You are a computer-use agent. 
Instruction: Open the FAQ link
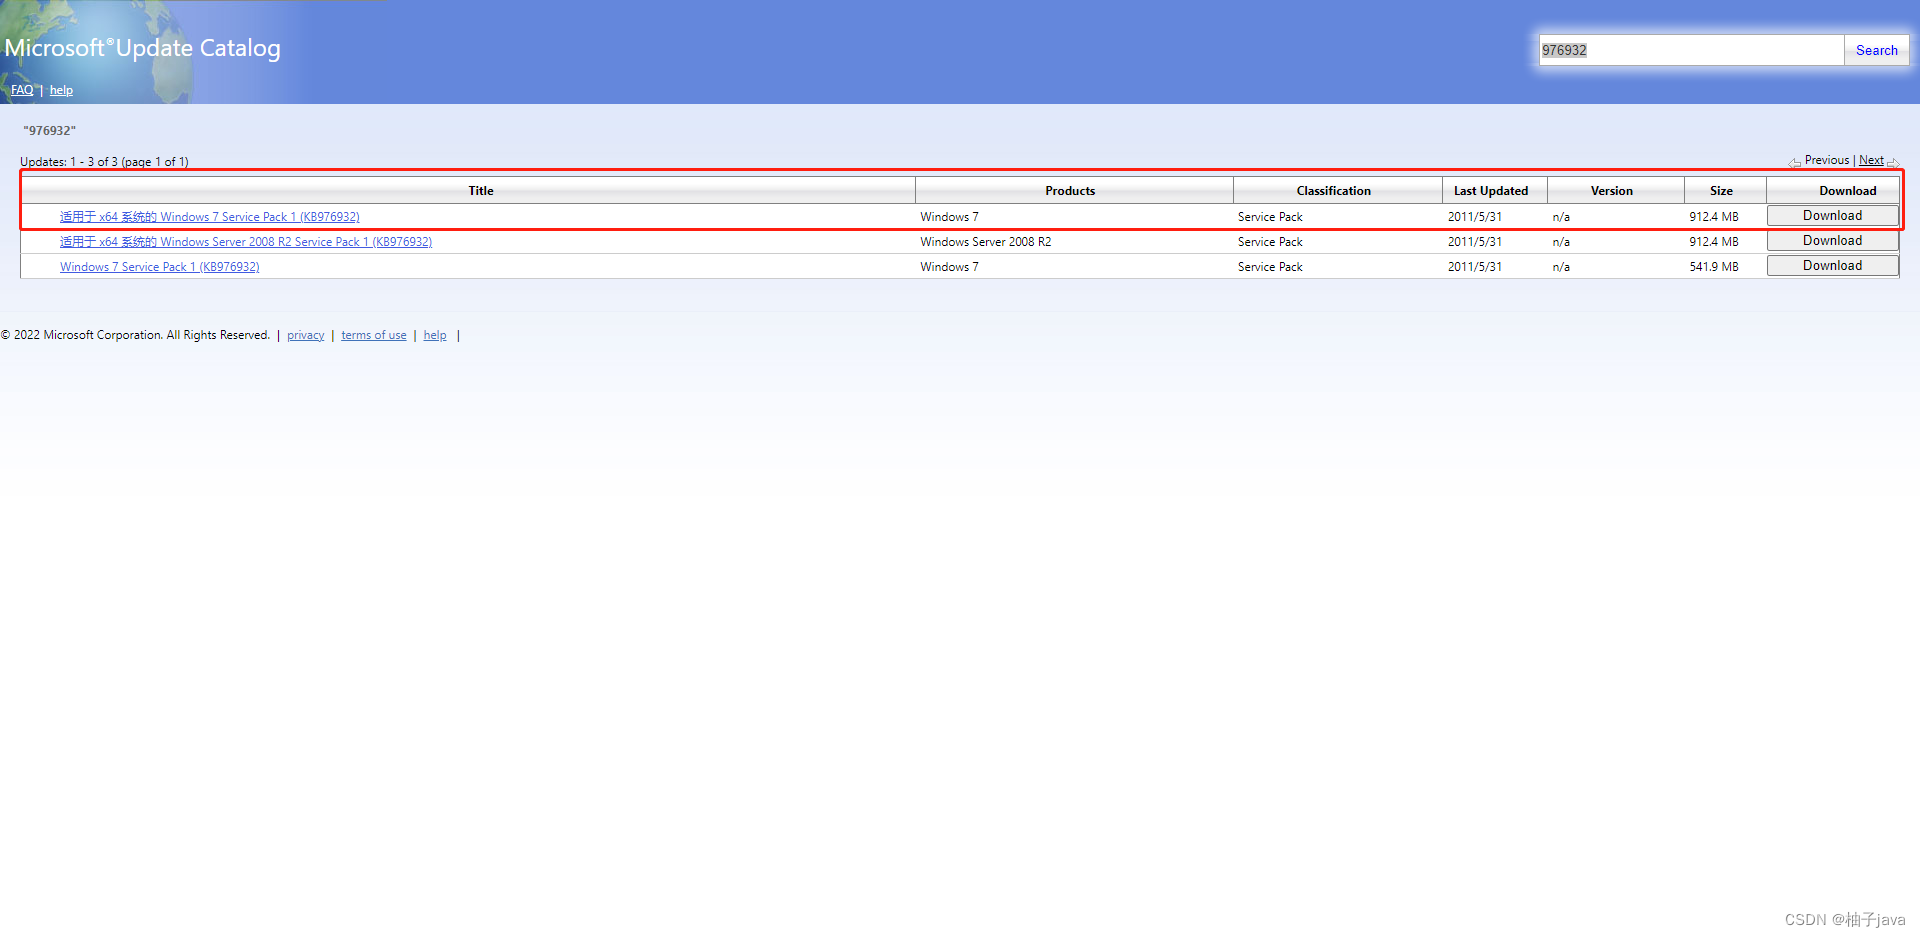pos(22,90)
